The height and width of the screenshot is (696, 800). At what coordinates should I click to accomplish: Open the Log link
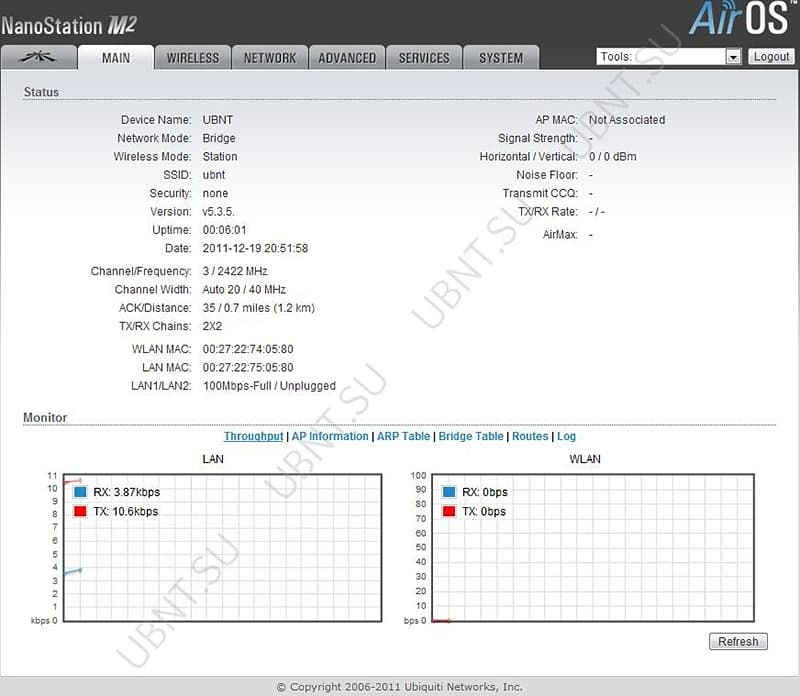click(x=566, y=436)
